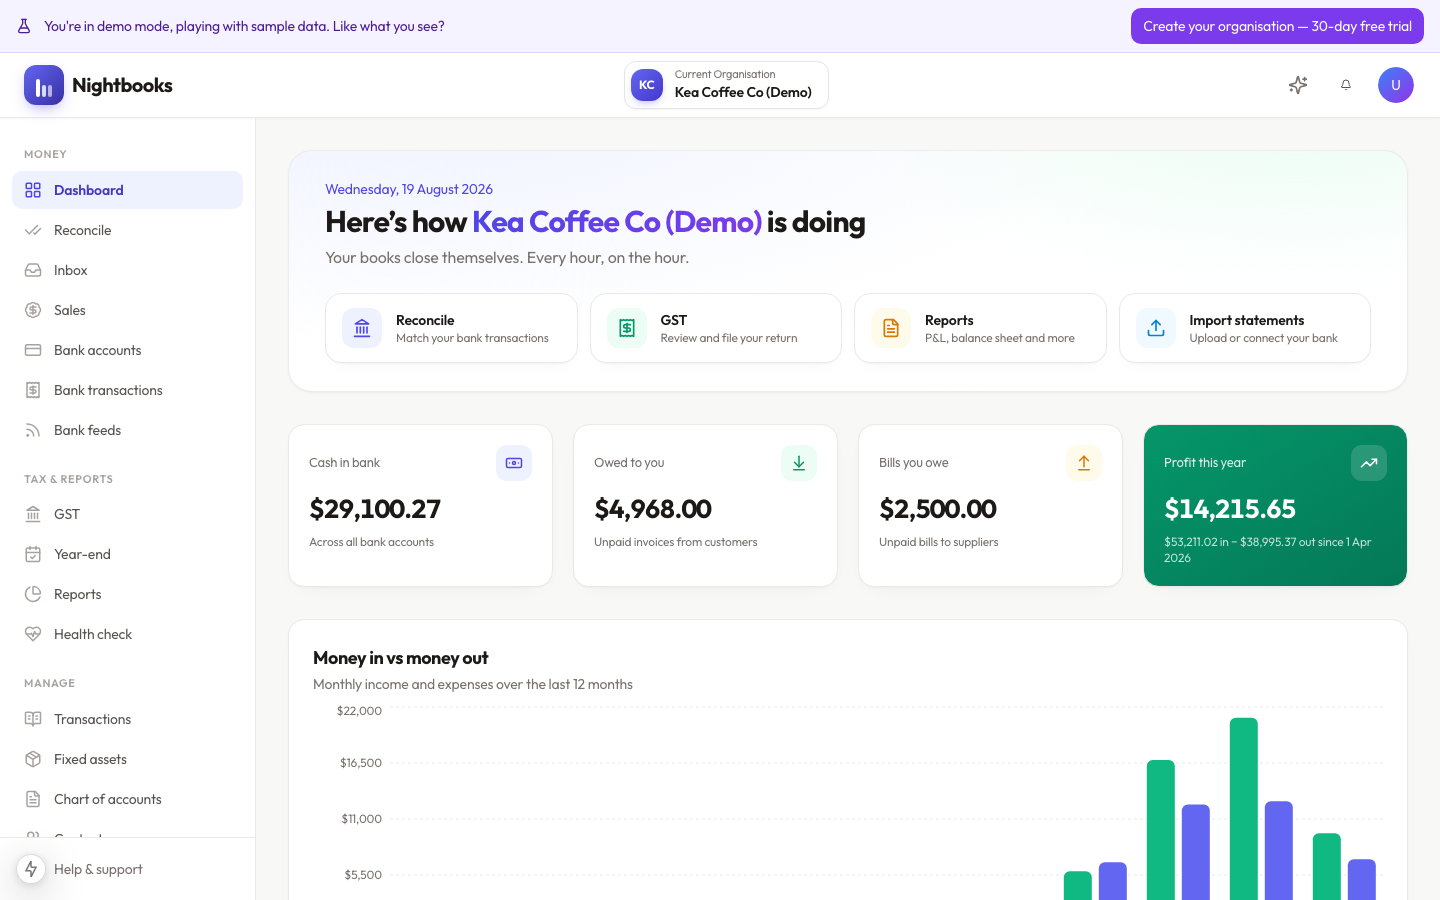The width and height of the screenshot is (1440, 900).
Task: Click the Profit this year trend icon
Action: point(1369,463)
